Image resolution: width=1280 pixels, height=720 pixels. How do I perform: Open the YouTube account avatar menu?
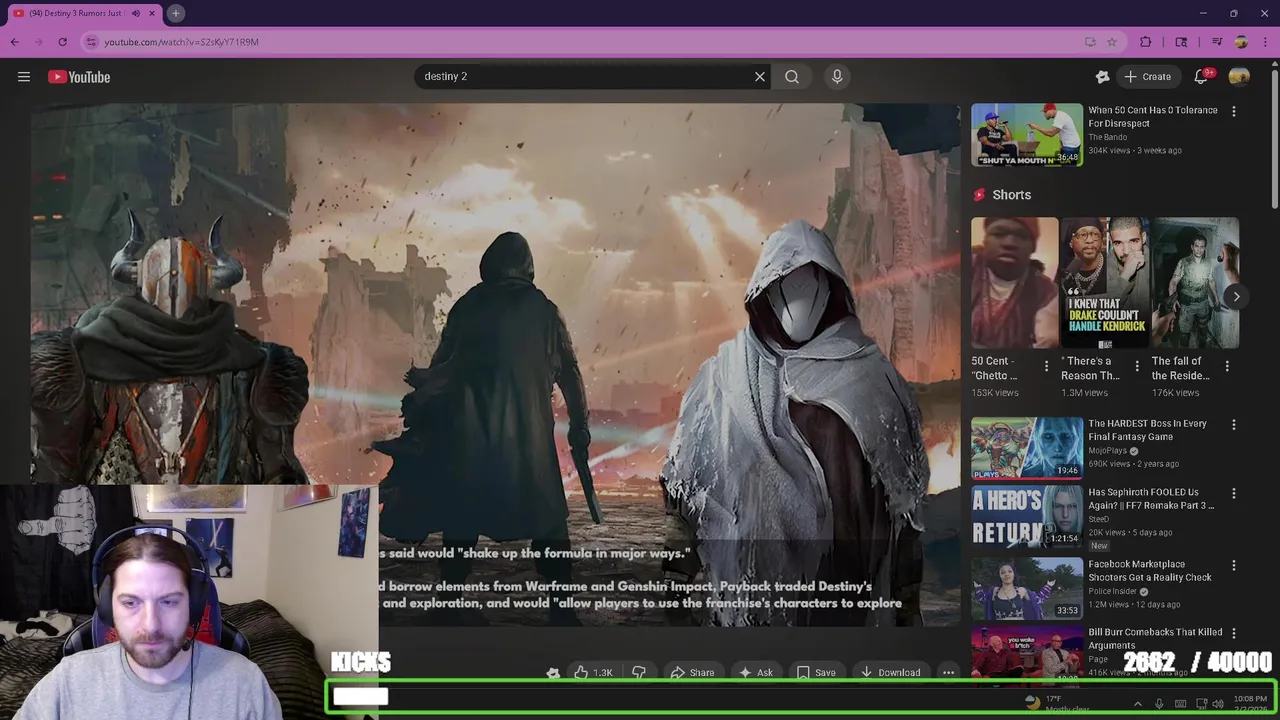pos(1239,76)
